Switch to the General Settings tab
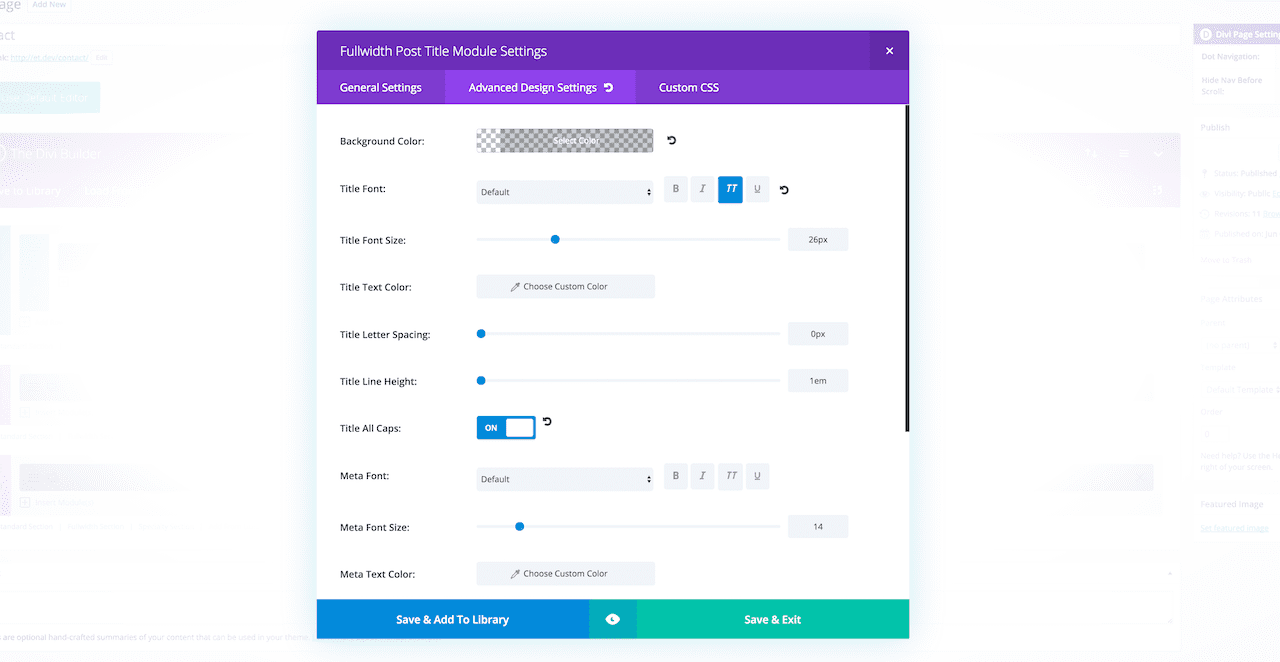The width and height of the screenshot is (1280, 662). point(381,88)
